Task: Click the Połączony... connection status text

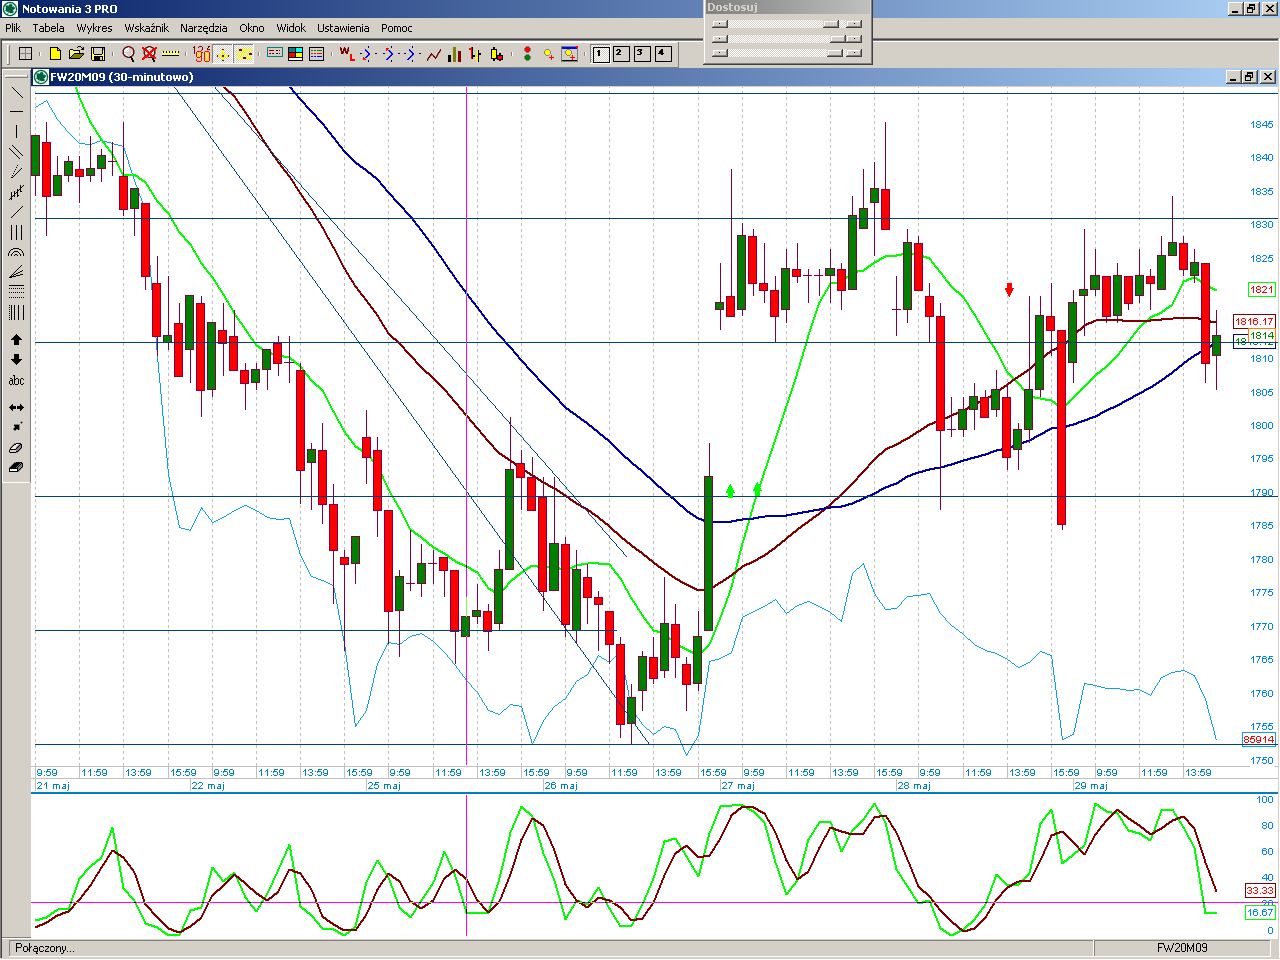Action: (x=45, y=948)
